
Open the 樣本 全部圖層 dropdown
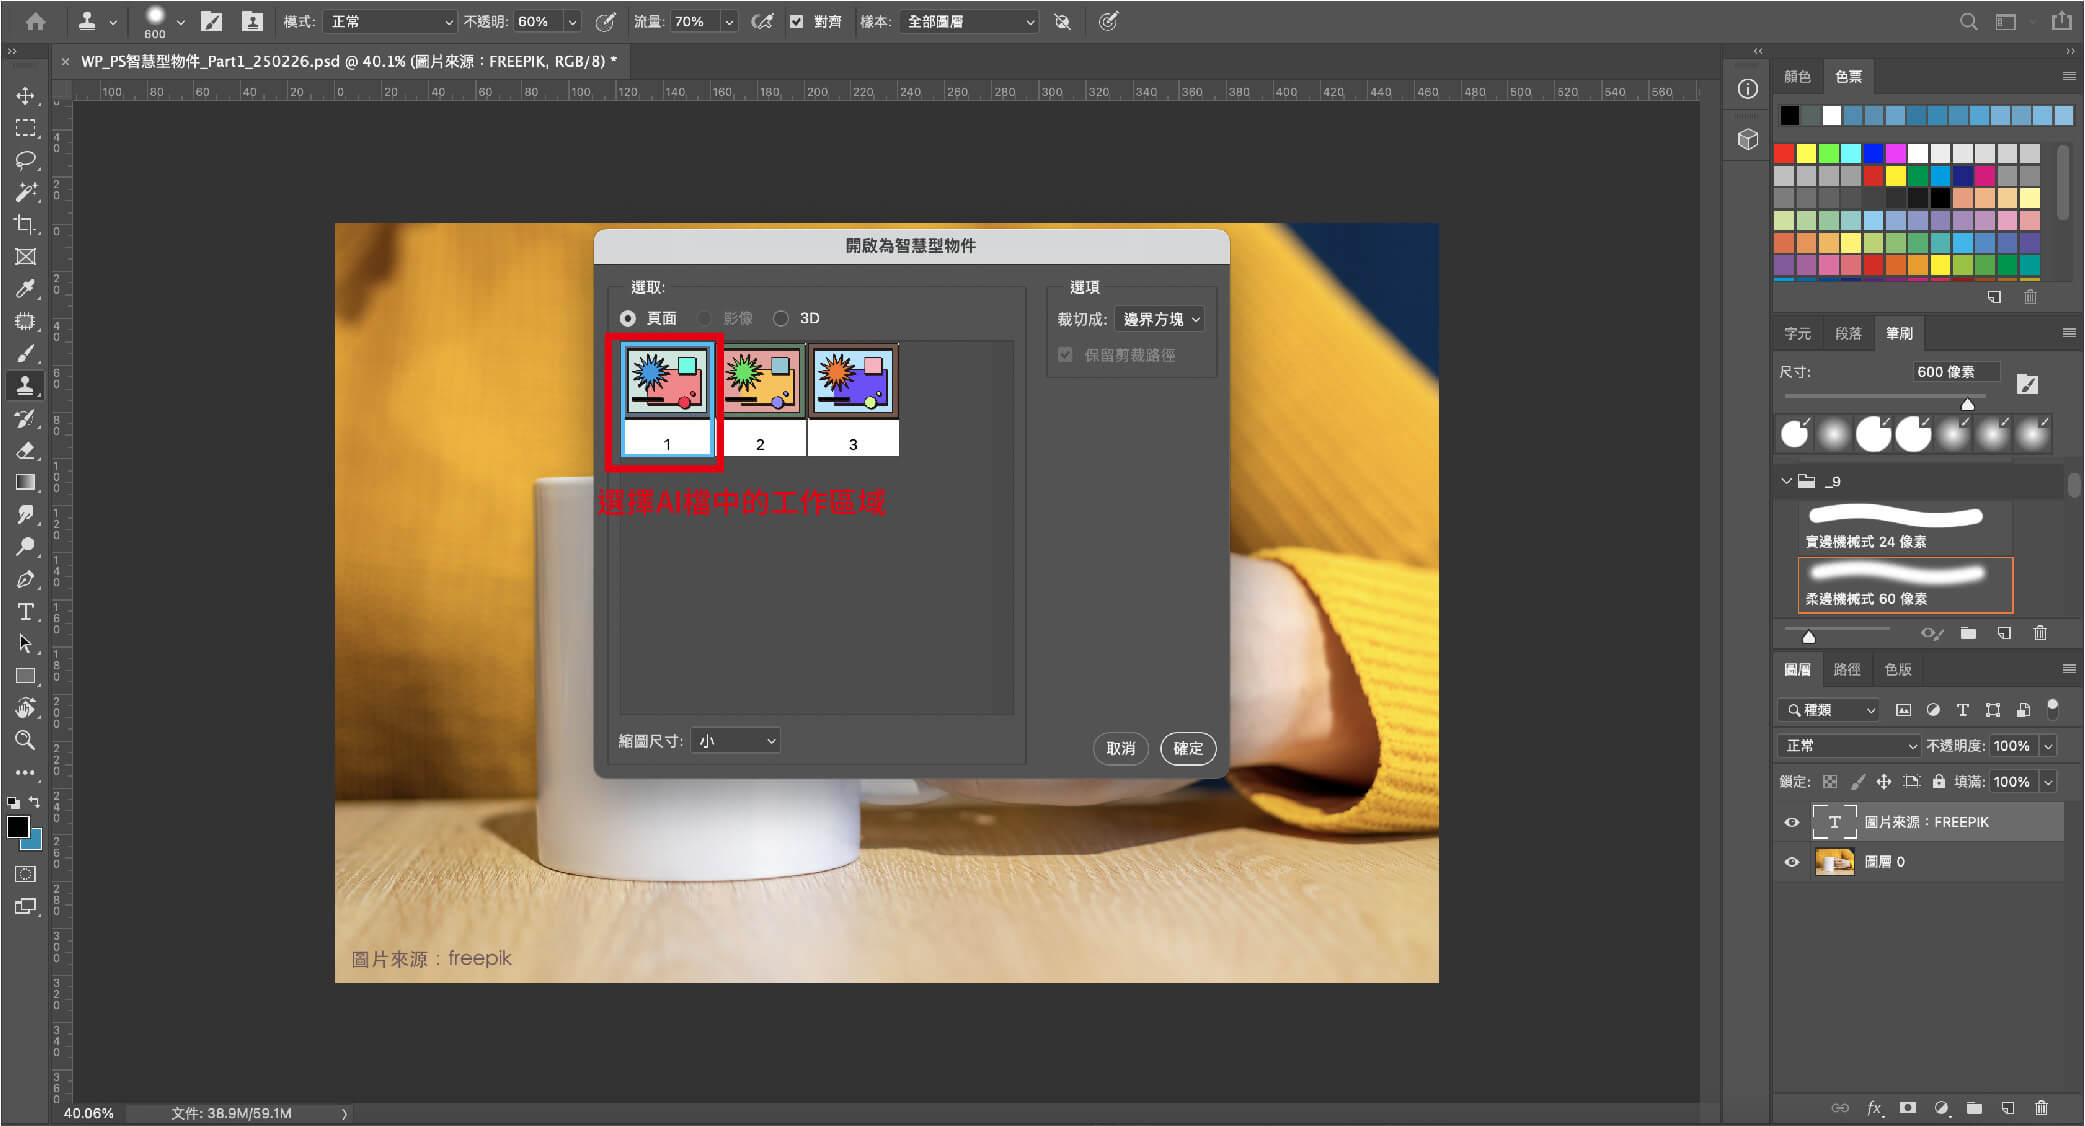[970, 21]
